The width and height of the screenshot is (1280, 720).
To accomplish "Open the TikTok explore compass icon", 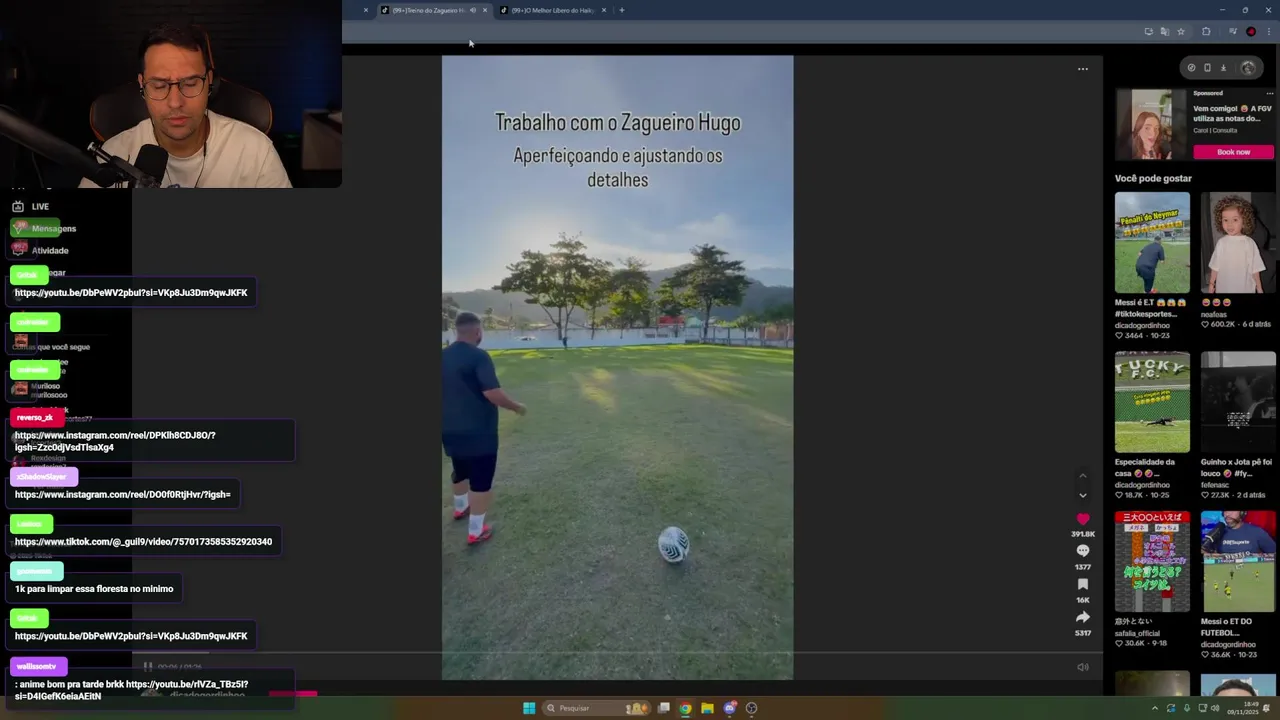I will tap(1191, 68).
